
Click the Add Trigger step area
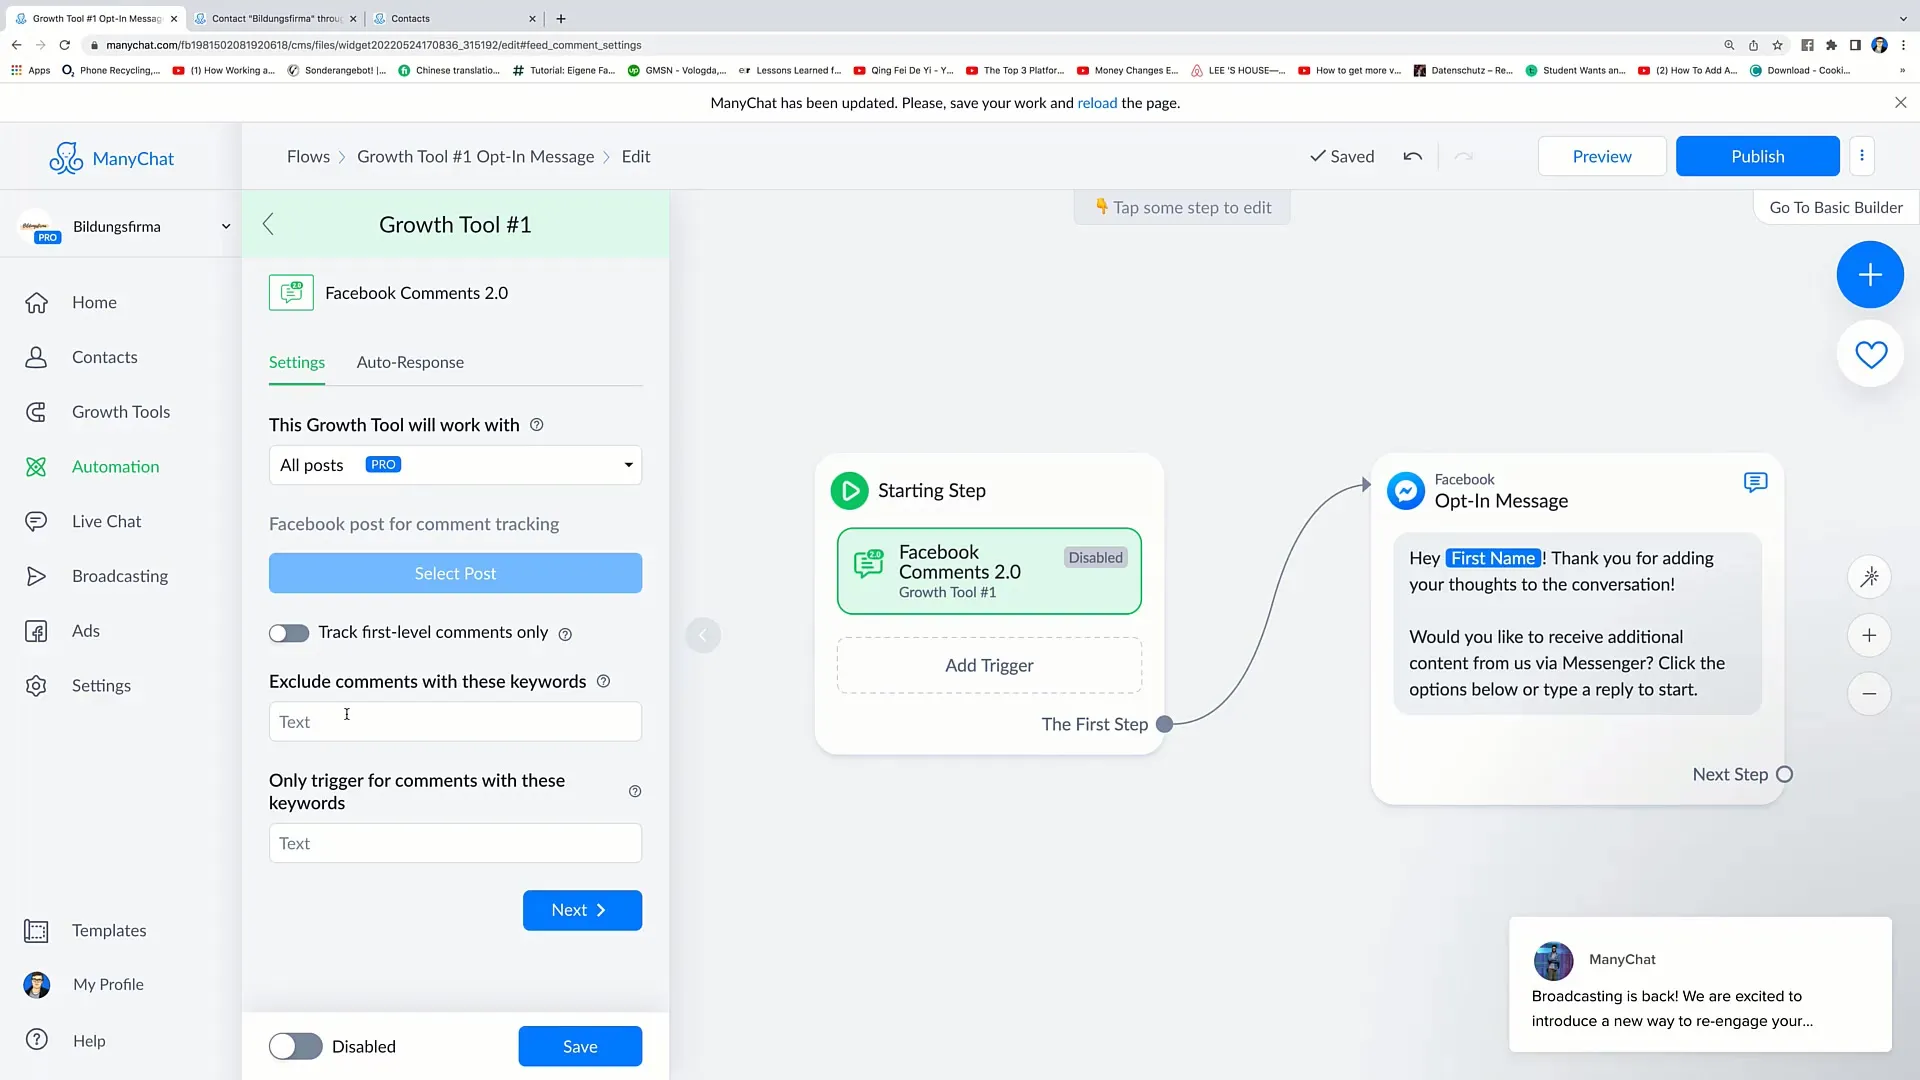[989, 665]
